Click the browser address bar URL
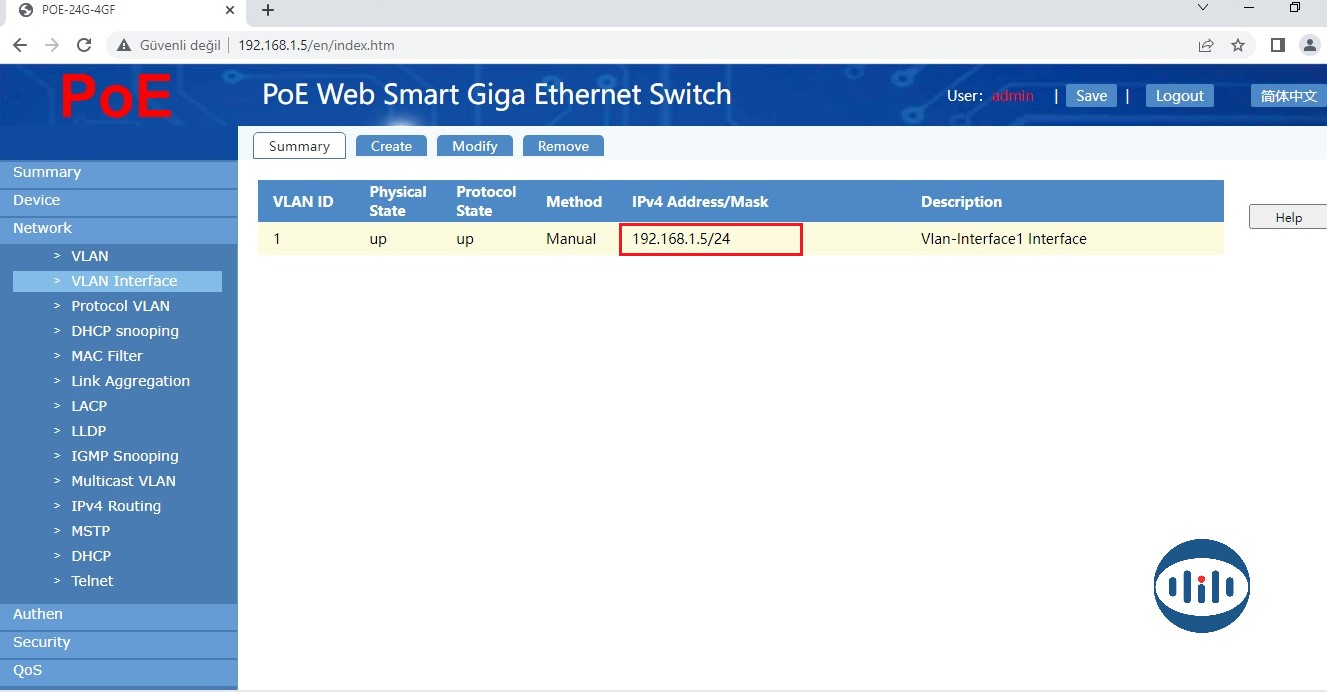 point(316,45)
